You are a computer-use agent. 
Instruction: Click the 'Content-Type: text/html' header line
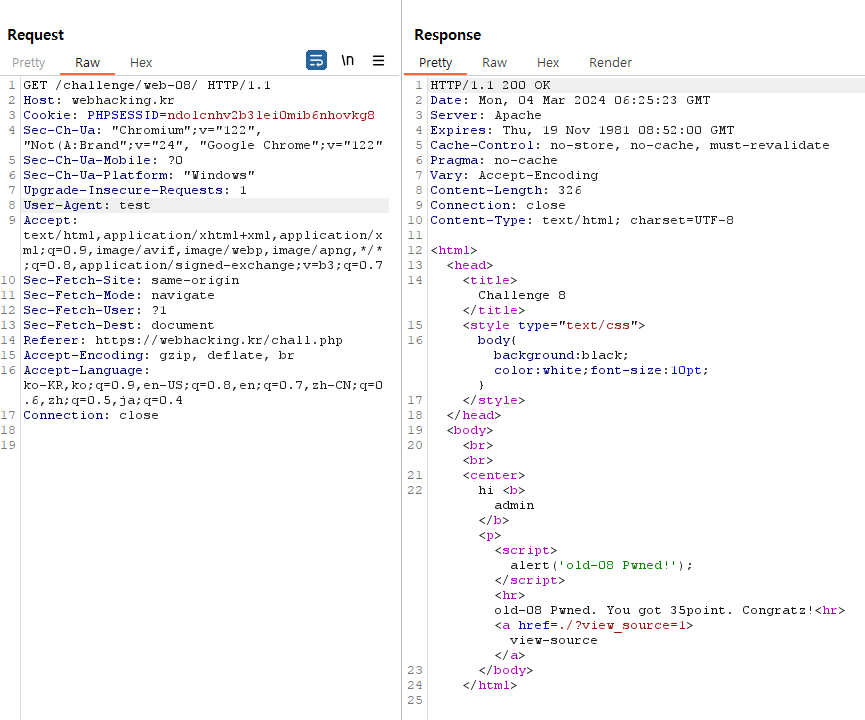click(582, 220)
